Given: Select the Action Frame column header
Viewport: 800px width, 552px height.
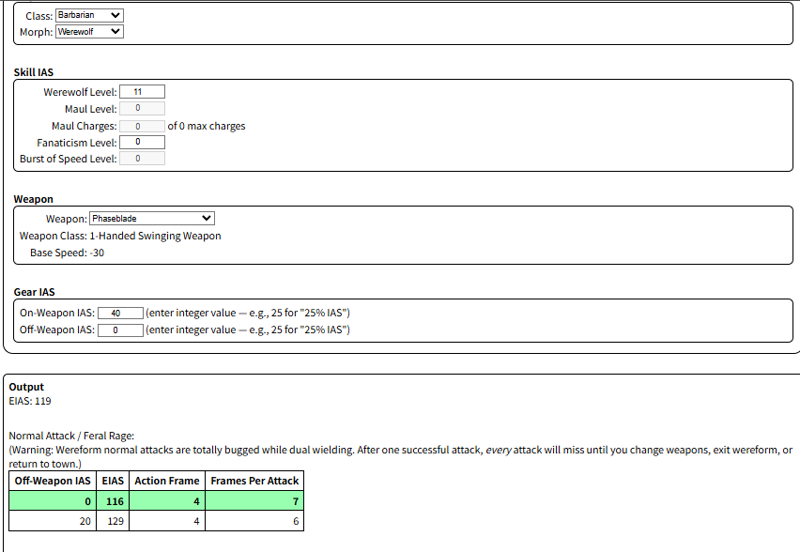Looking at the screenshot, I should pyautogui.click(x=167, y=481).
